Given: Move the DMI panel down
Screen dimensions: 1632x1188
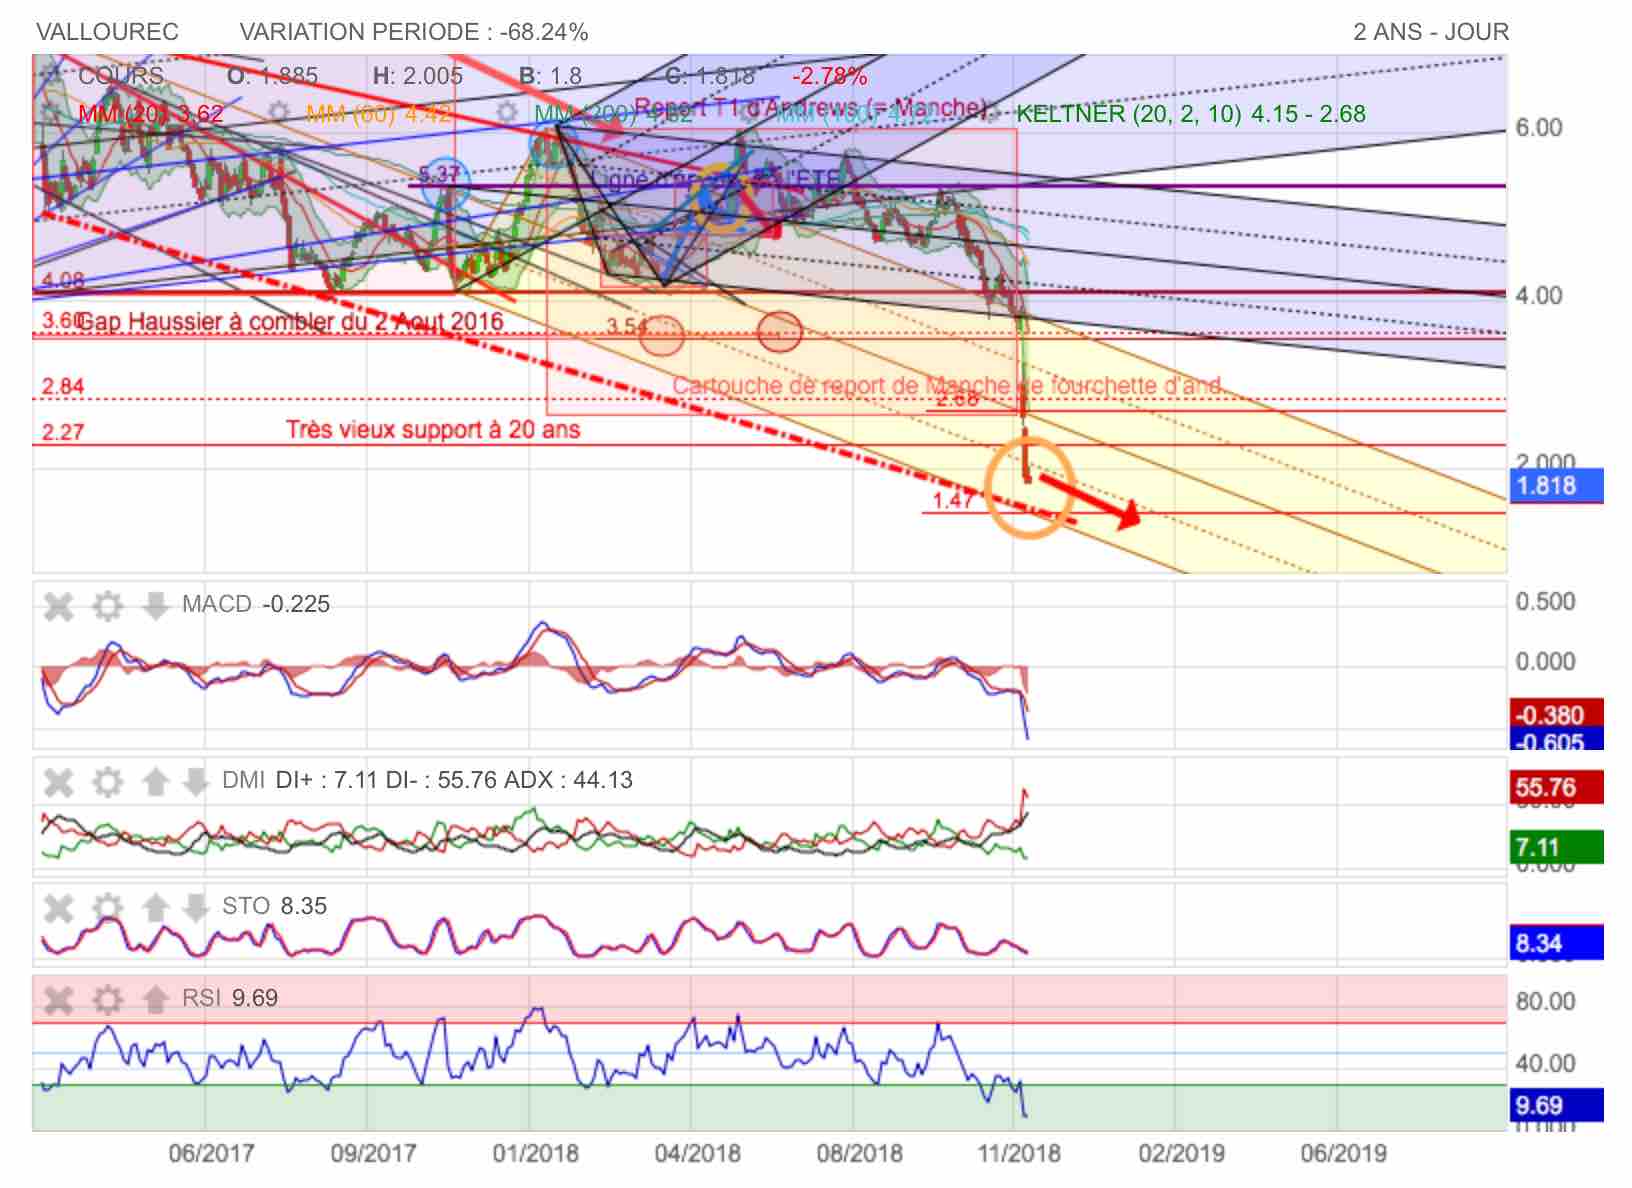Looking at the screenshot, I should 195,780.
